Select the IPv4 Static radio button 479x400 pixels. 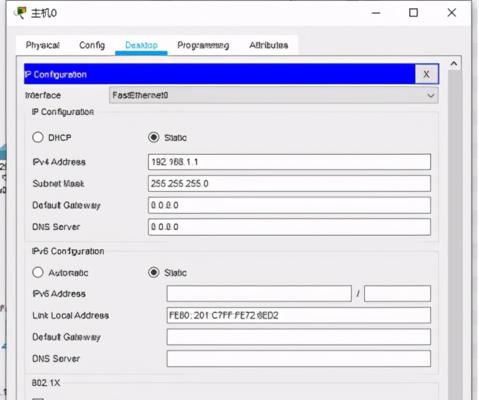pos(153,137)
